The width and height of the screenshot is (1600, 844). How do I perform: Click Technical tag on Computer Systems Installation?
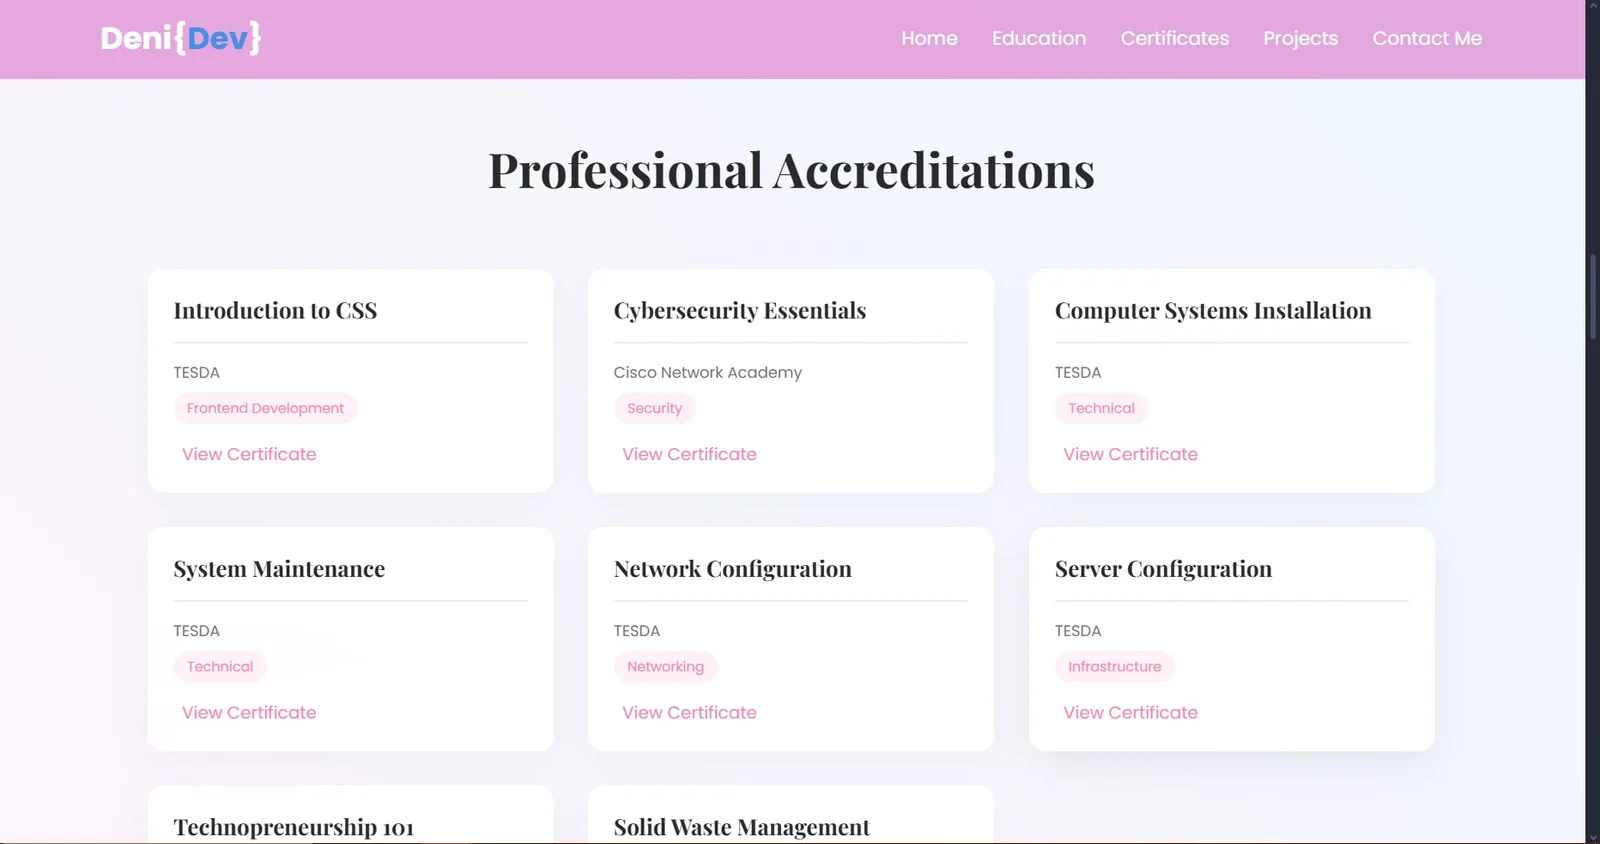coord(1101,408)
